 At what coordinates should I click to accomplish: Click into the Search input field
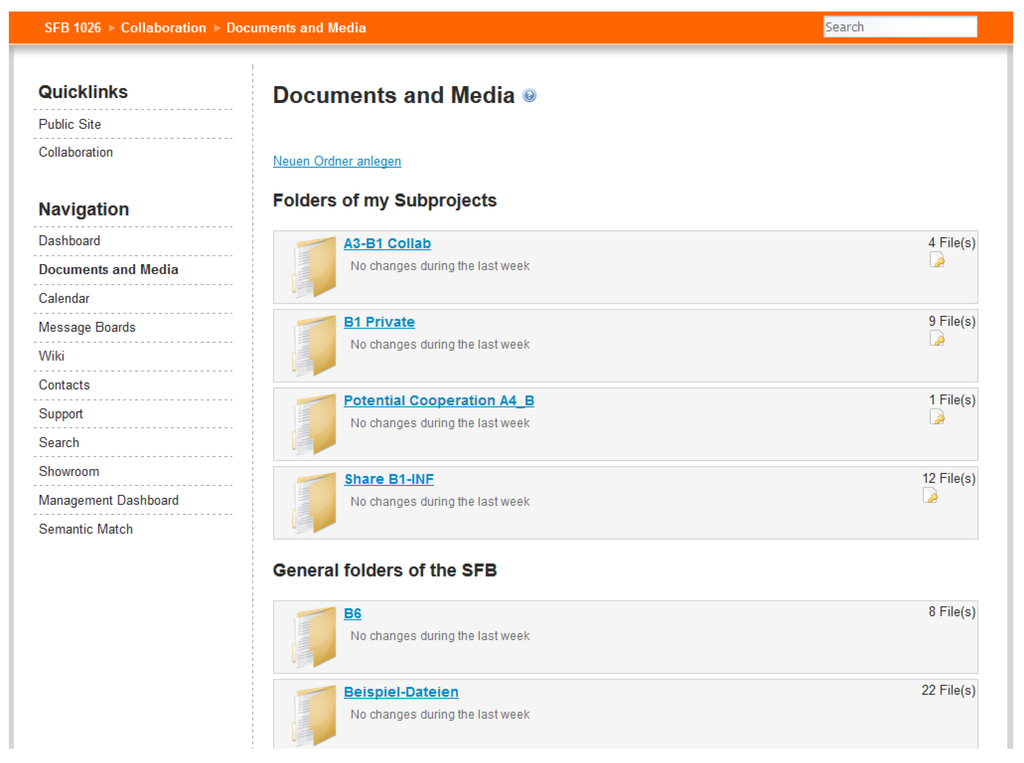[899, 27]
